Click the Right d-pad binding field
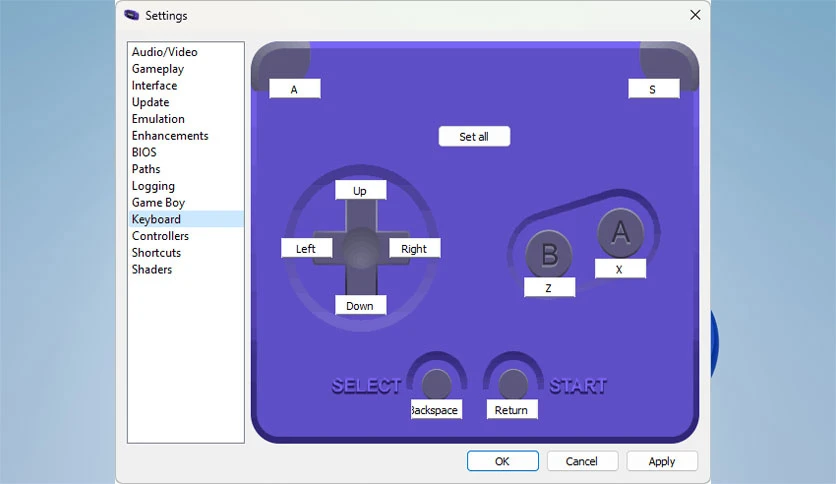 coord(414,248)
